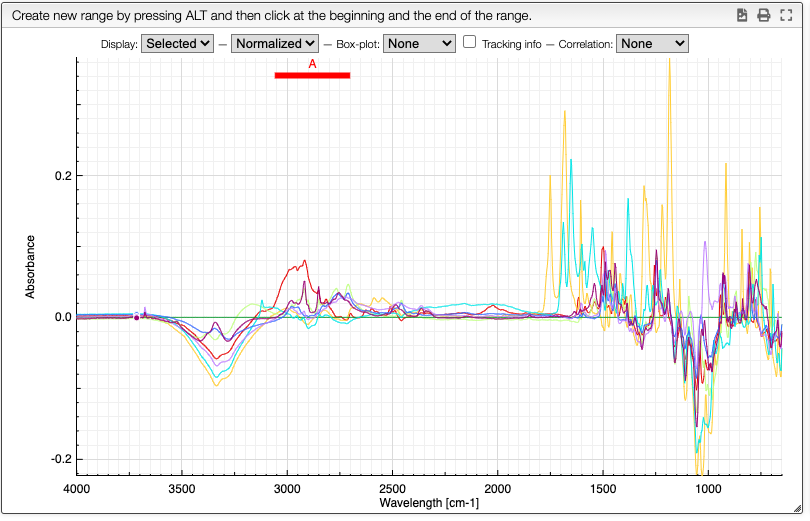Image resolution: width=810 pixels, height=521 pixels.
Task: Click the '2000' x-axis tick label
Action: 497,489
